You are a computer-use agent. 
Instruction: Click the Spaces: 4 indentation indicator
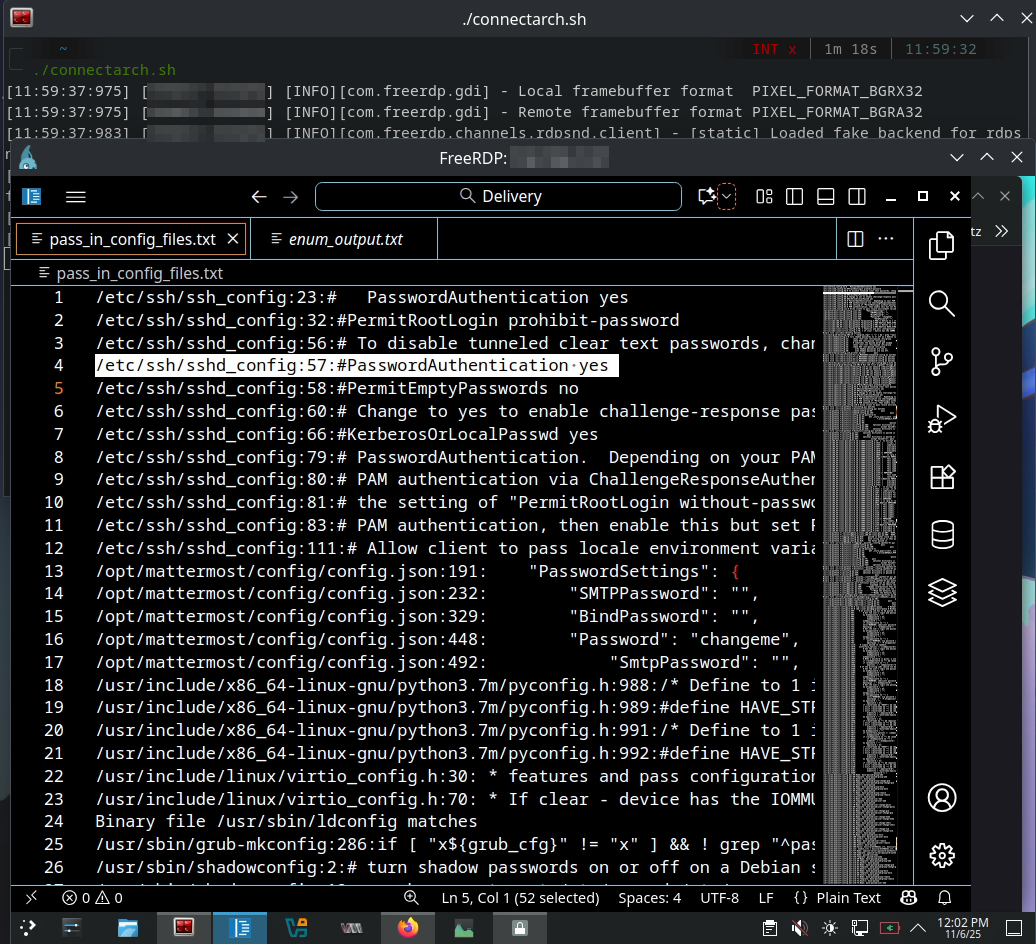pos(649,898)
